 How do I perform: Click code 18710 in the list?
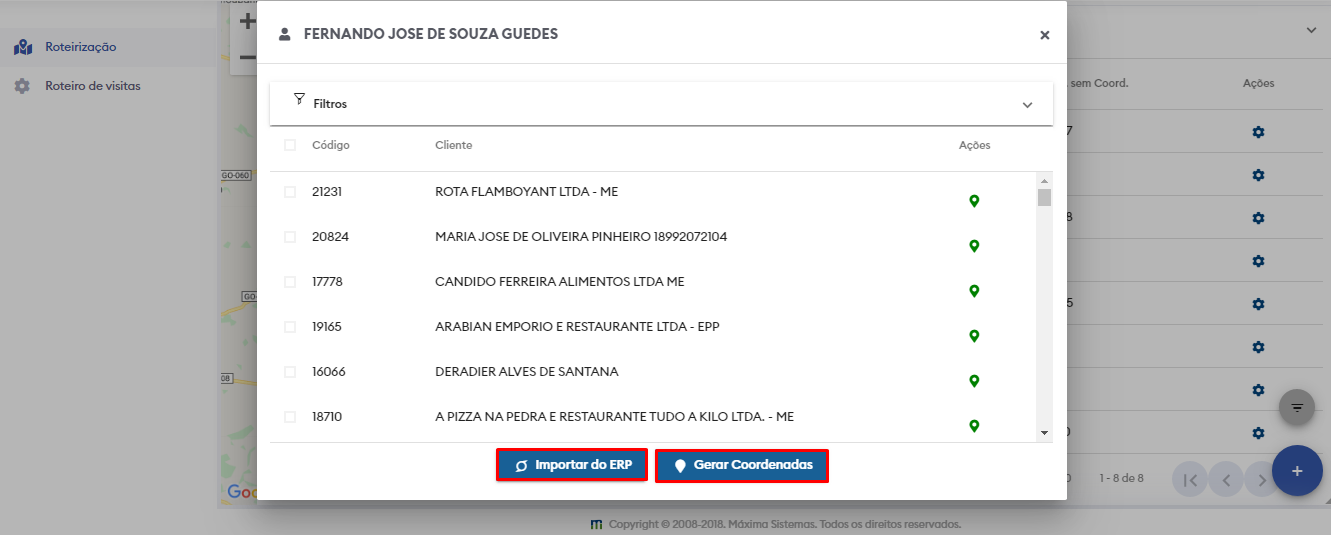[327, 417]
